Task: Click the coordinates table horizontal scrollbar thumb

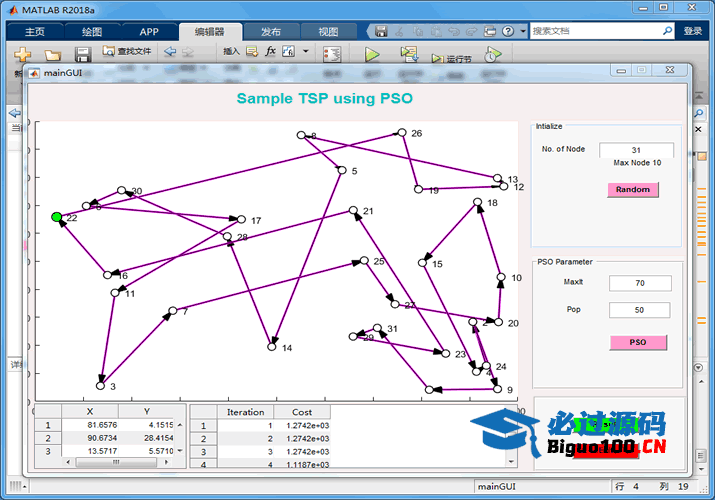Action: (x=116, y=462)
